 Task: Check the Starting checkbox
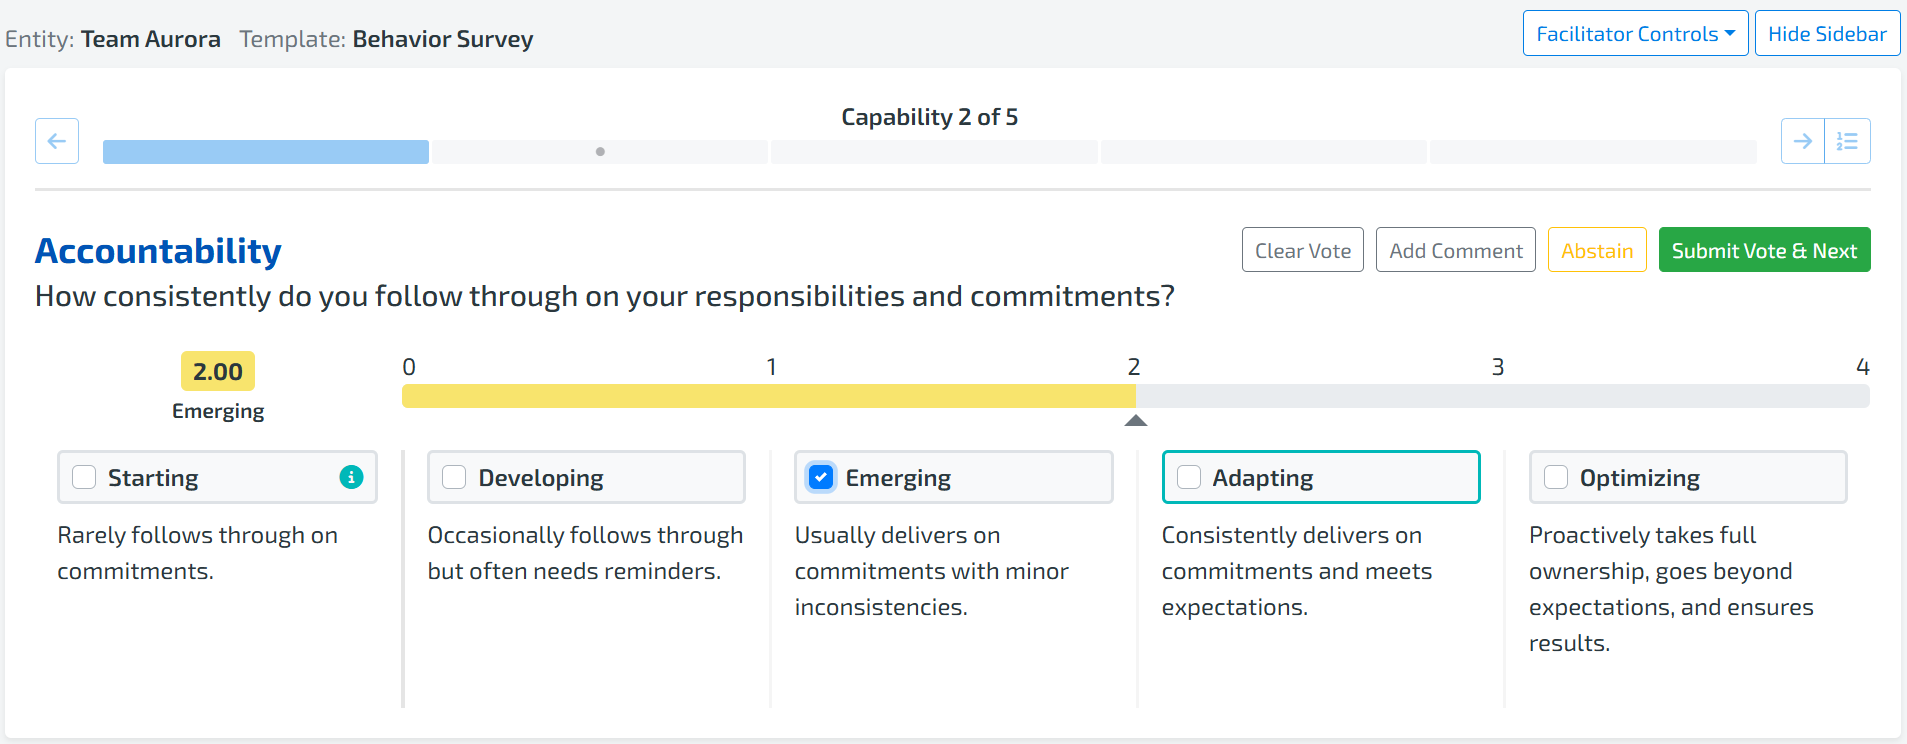coord(85,477)
